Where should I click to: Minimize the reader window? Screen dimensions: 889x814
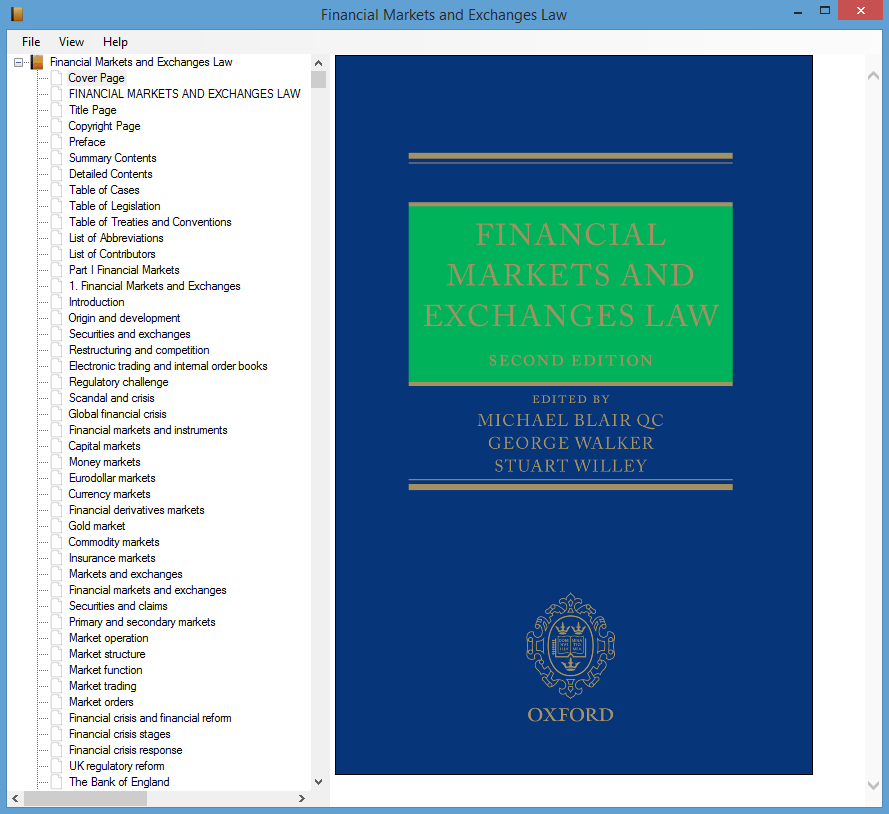[798, 12]
